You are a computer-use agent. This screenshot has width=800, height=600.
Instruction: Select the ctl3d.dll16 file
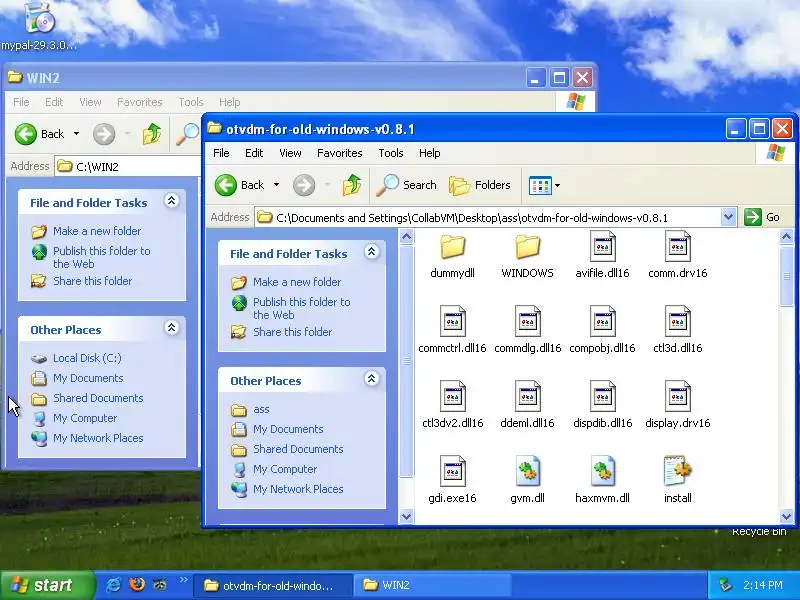[678, 330]
